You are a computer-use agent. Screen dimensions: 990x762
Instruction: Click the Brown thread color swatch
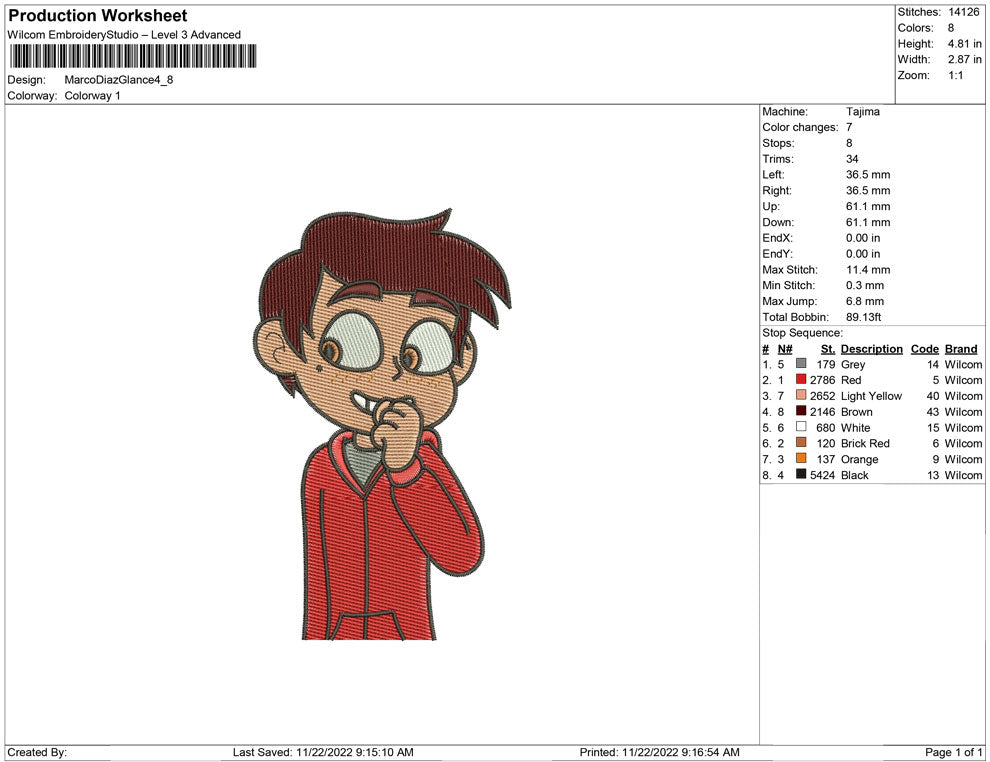[x=801, y=411]
